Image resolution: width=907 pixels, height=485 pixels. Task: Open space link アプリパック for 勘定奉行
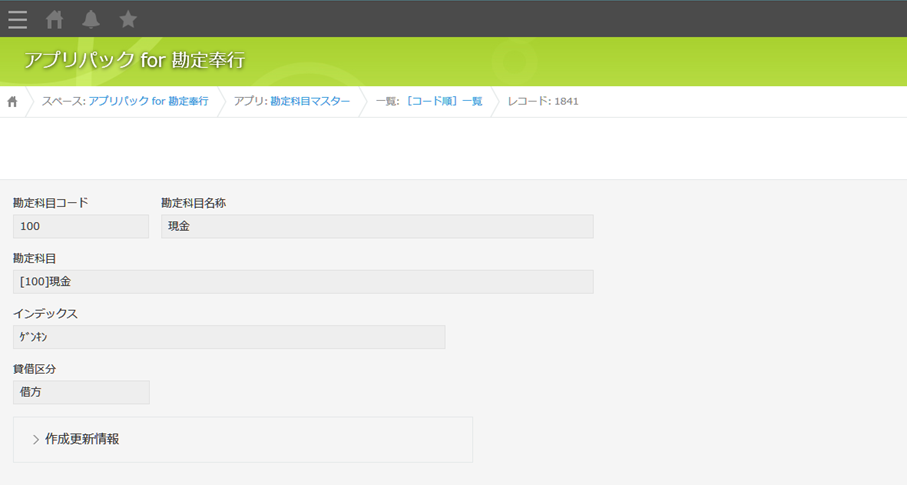tap(148, 101)
